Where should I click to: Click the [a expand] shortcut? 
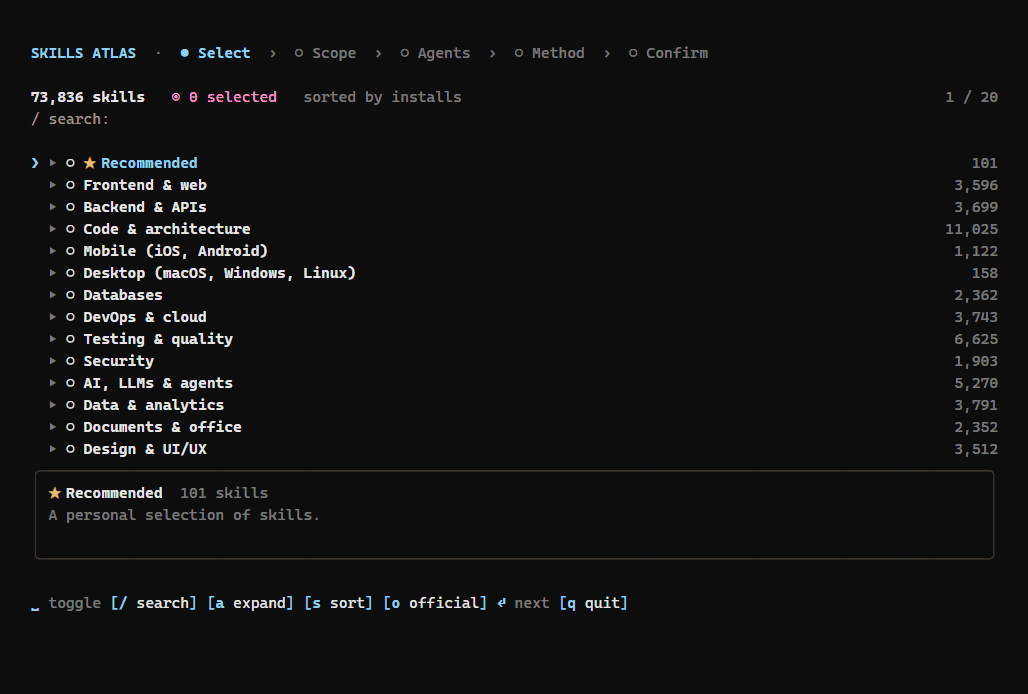coord(250,603)
